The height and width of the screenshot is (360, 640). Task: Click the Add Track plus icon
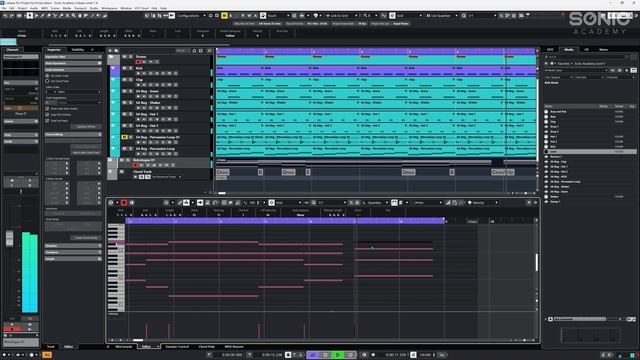[x=111, y=51]
